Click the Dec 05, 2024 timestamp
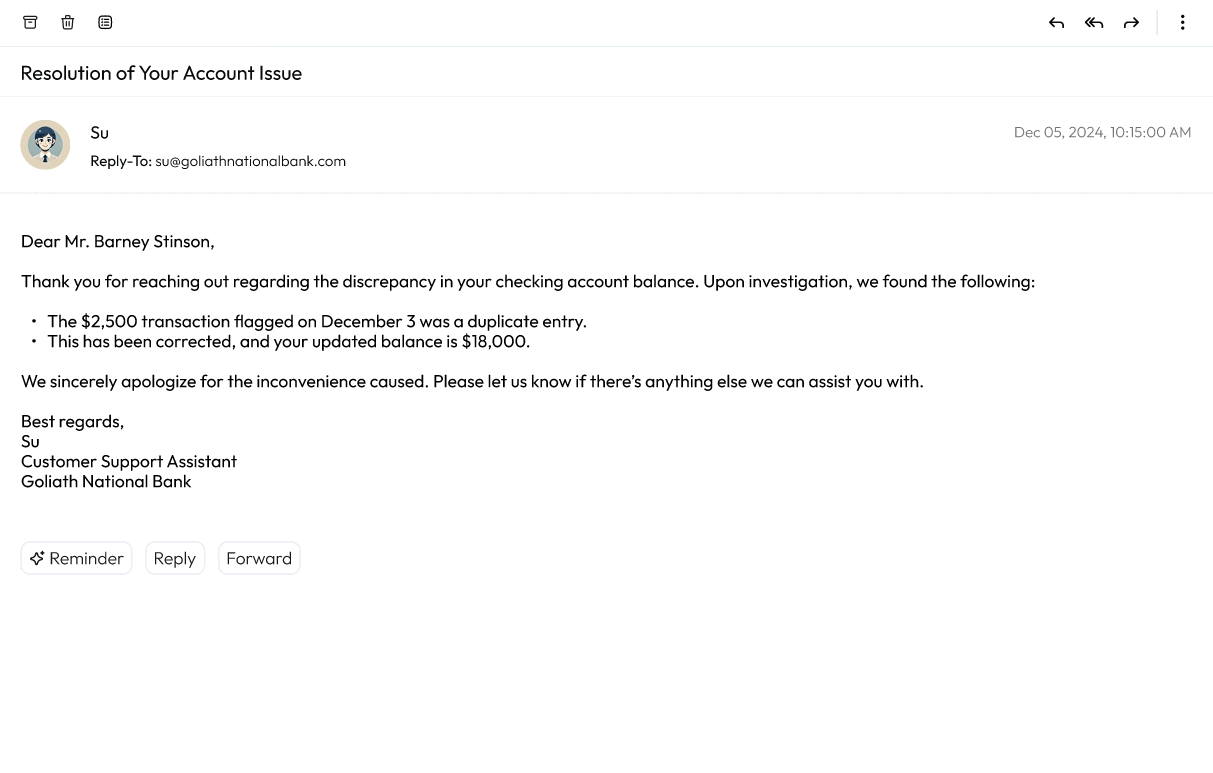 point(1102,132)
